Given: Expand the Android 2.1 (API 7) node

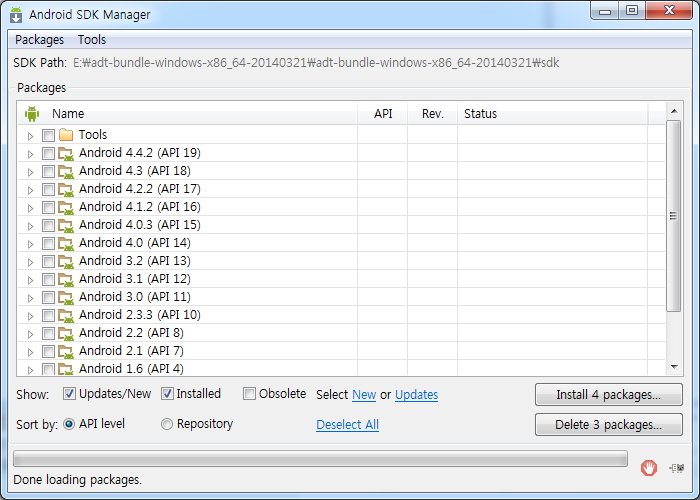Looking at the screenshot, I should 30,352.
